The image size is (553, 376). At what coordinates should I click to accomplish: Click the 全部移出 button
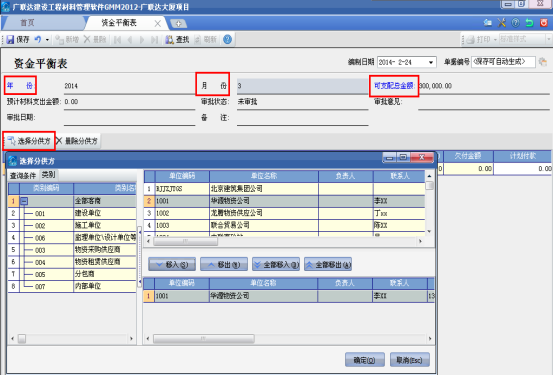point(328,264)
